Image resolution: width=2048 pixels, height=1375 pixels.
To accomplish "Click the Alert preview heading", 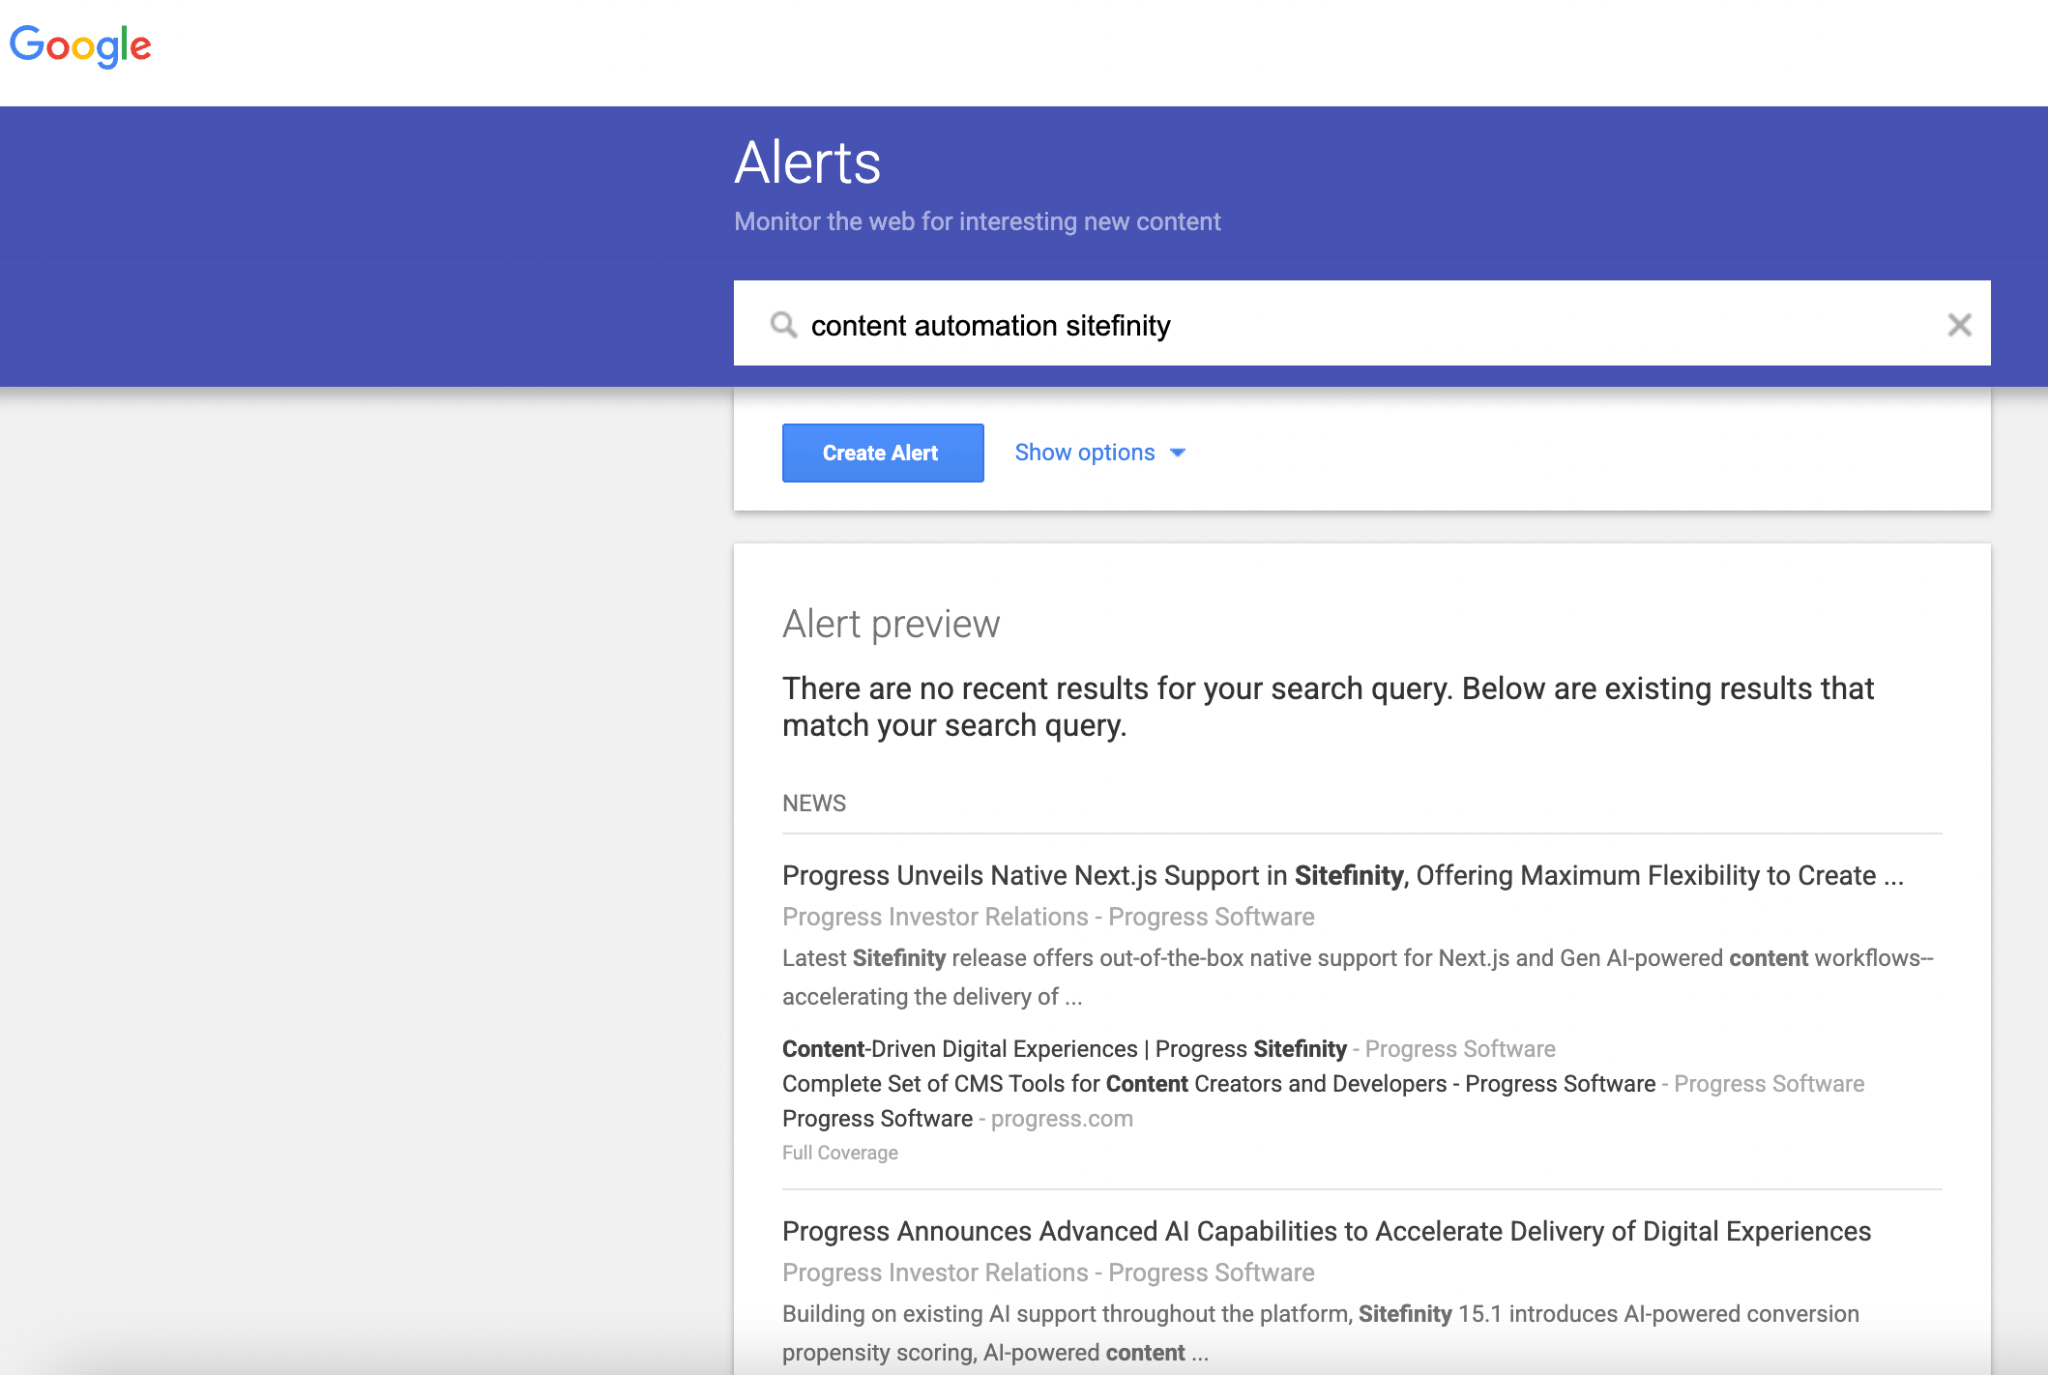I will click(892, 622).
